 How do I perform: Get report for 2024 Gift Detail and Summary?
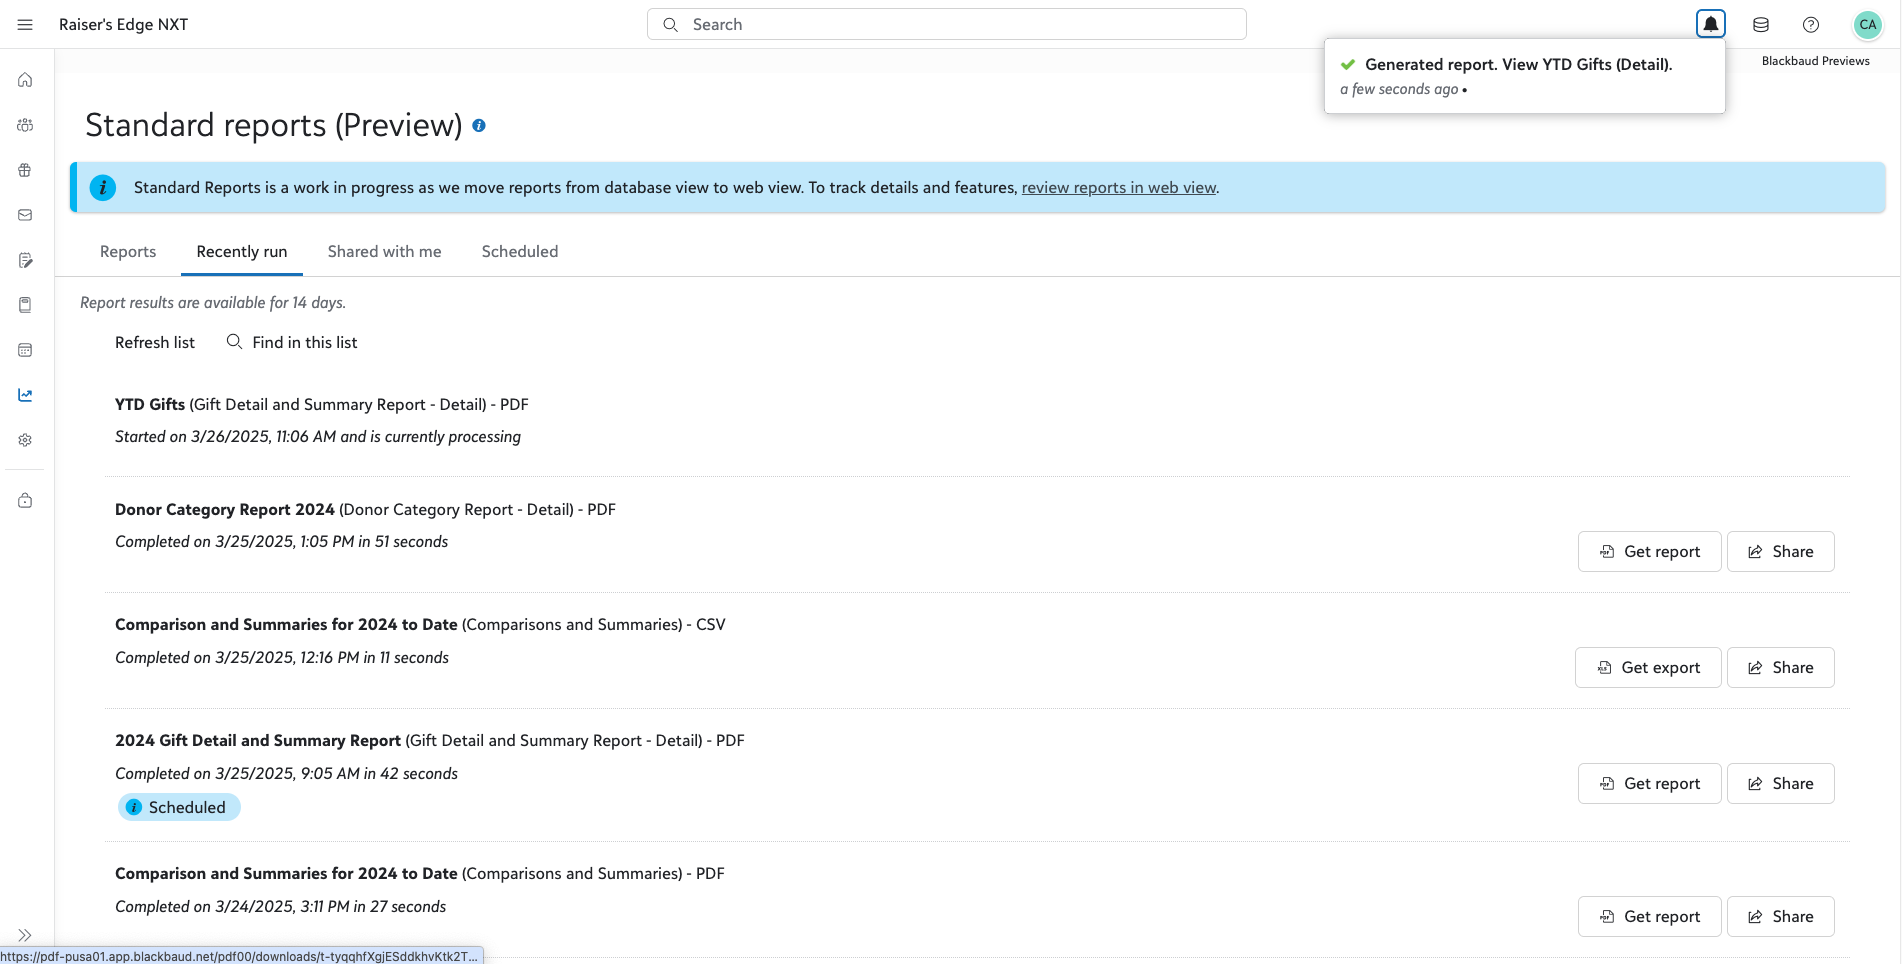tap(1650, 784)
